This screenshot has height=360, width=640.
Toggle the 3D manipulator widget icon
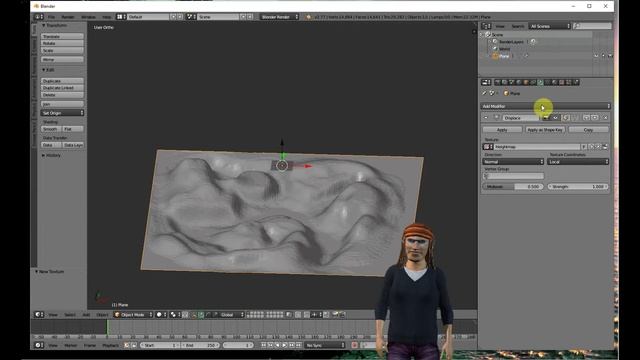point(194,315)
